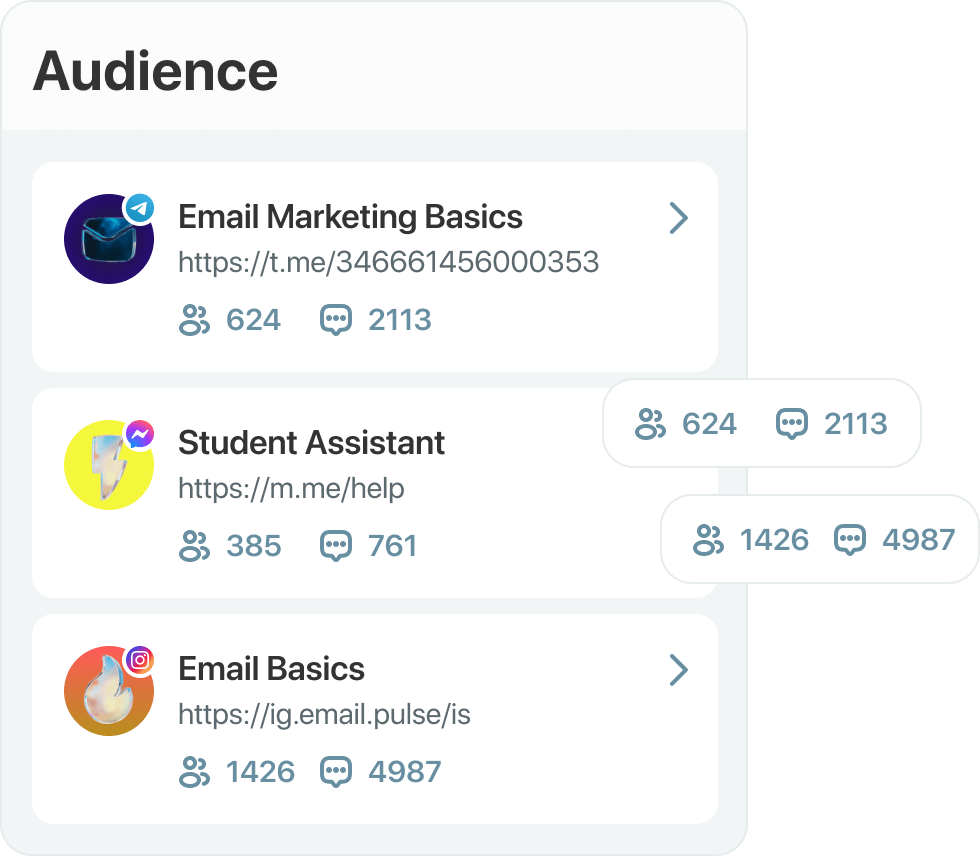This screenshot has width=980, height=856.
Task: Open the m.me/help link
Action: tap(291, 488)
